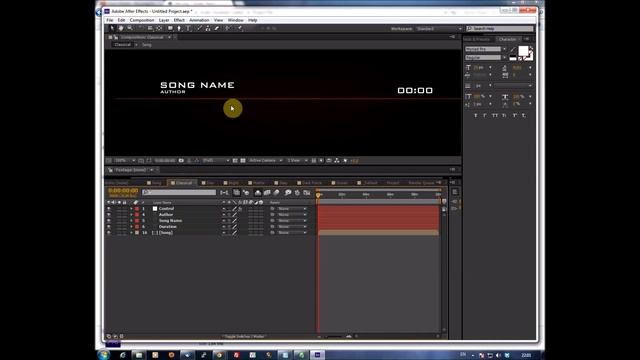This screenshot has width=640, height=360.
Task: Expand the Author layer properties triangle
Action: click(x=131, y=215)
